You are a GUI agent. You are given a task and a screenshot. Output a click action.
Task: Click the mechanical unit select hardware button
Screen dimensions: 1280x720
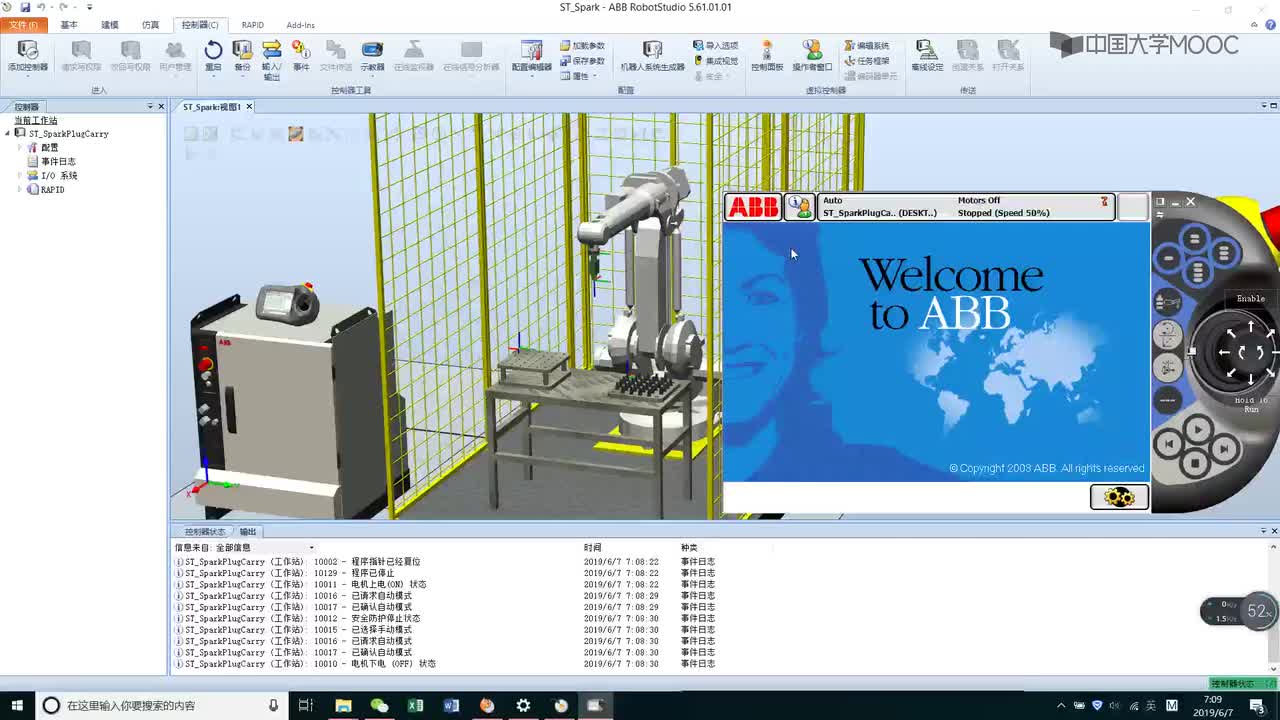(1166, 302)
